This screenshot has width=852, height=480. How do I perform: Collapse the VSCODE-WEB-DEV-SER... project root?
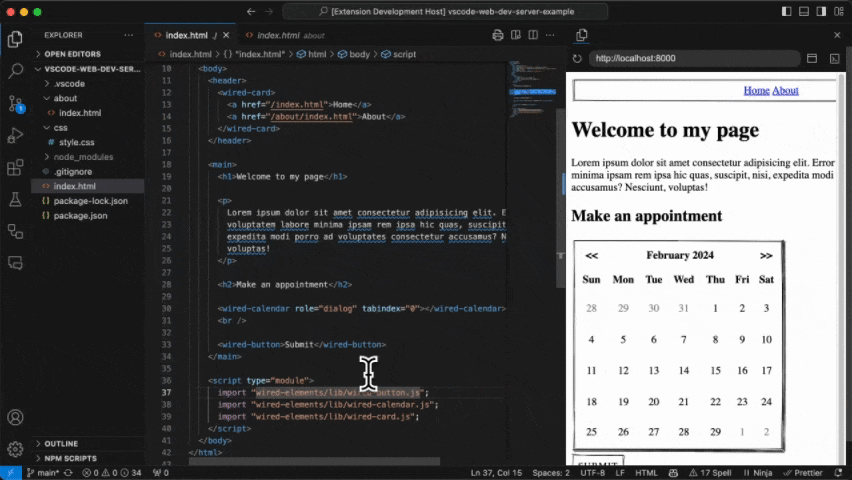pos(88,69)
